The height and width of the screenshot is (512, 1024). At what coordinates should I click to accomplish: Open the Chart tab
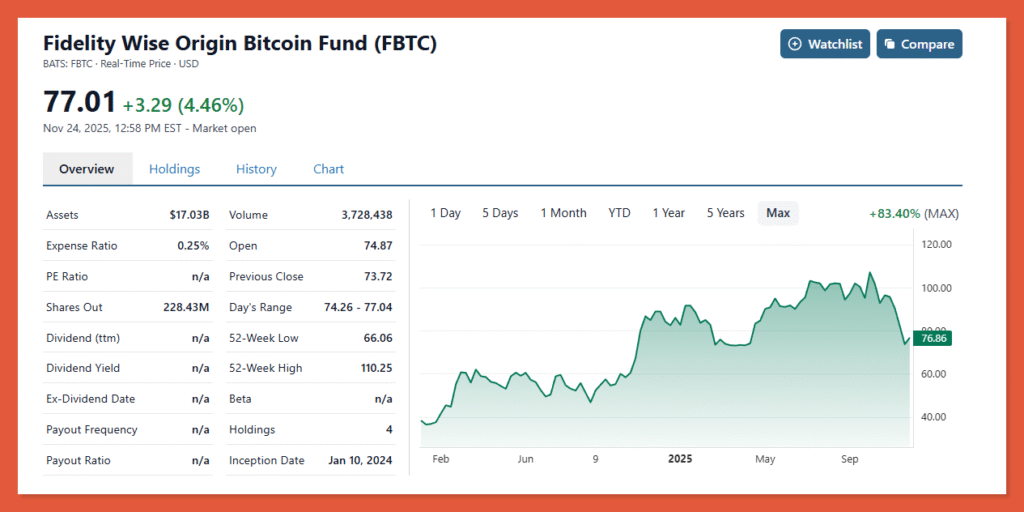pos(328,169)
